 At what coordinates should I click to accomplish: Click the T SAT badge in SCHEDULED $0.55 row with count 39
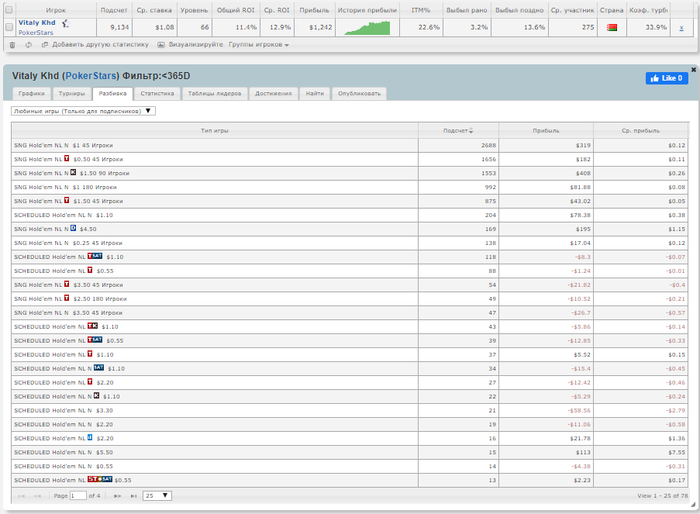click(x=95, y=340)
